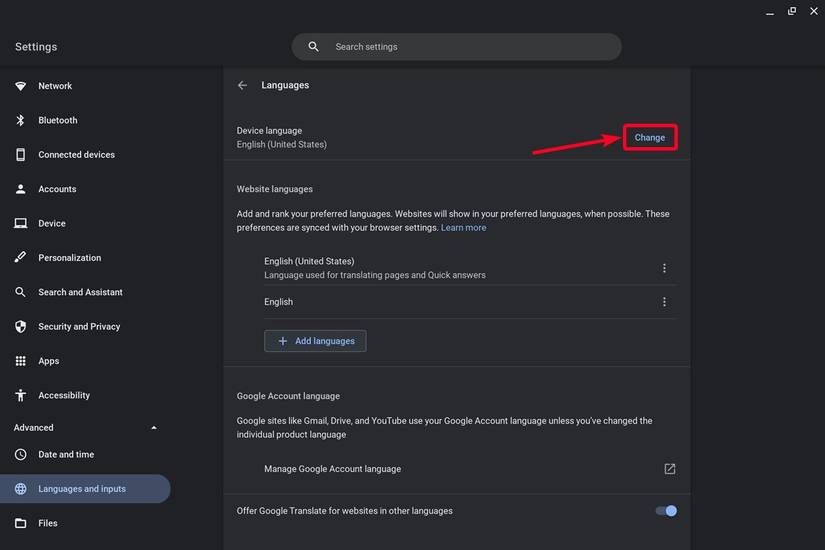Open external link icon for Google Account language
Image resolution: width=825 pixels, height=550 pixels.
pos(669,469)
